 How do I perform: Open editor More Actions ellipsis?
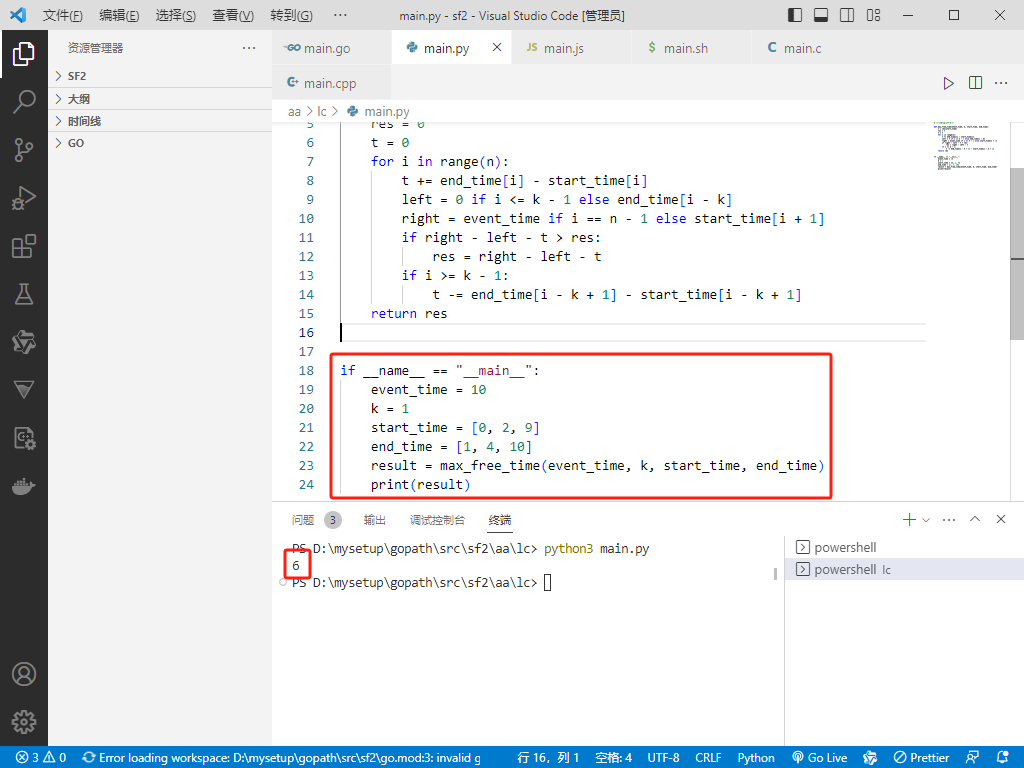(x=1001, y=83)
